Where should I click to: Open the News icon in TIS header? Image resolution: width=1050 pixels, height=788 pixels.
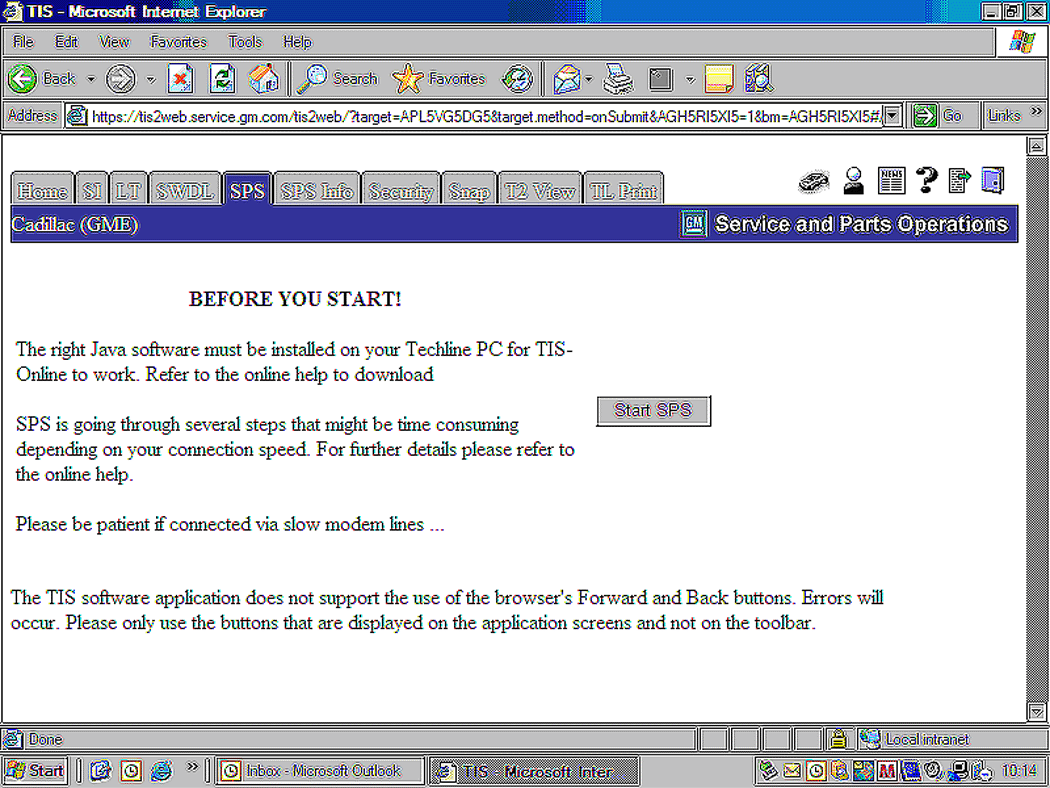tap(891, 181)
